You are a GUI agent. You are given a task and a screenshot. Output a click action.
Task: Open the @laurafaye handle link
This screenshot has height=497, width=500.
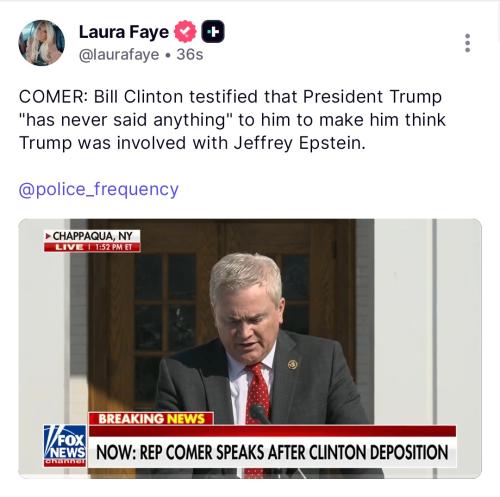point(119,54)
